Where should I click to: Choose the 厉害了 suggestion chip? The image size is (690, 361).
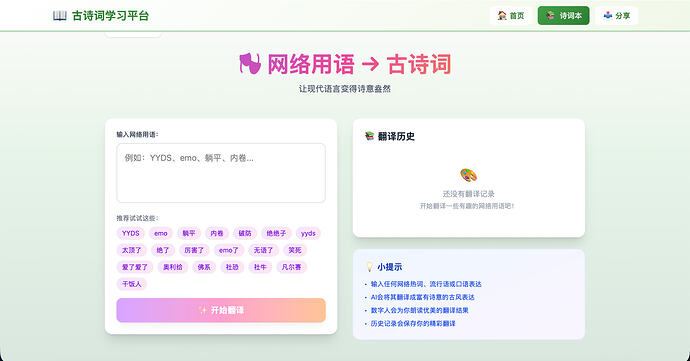pyautogui.click(x=194, y=250)
